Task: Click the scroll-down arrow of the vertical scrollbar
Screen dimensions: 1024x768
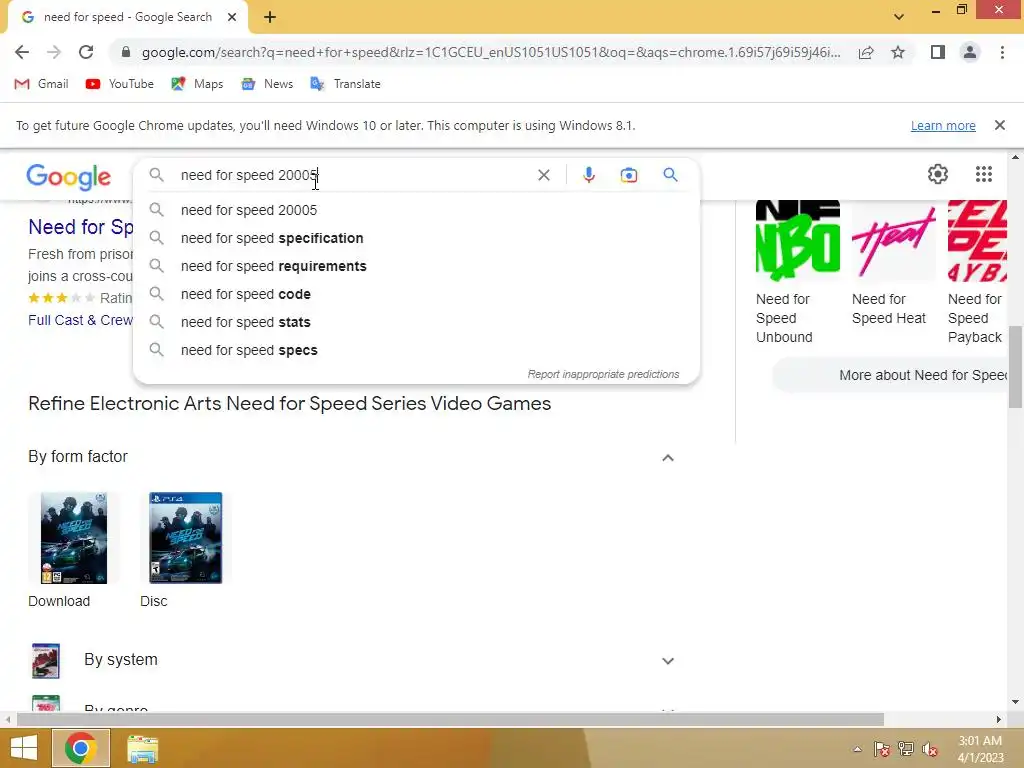Action: pyautogui.click(x=1015, y=702)
